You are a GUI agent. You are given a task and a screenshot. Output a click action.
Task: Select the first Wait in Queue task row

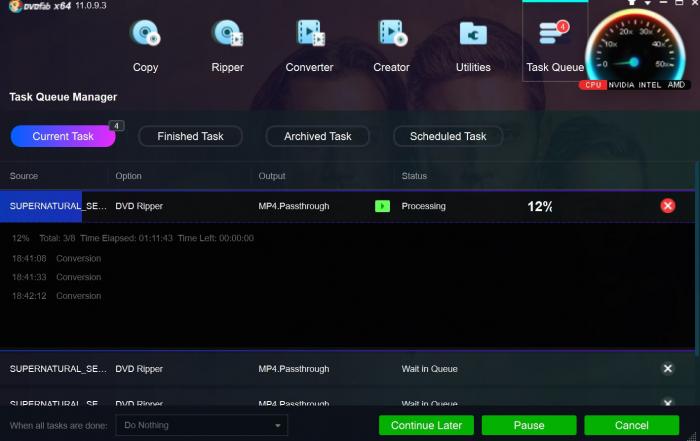[347, 369]
